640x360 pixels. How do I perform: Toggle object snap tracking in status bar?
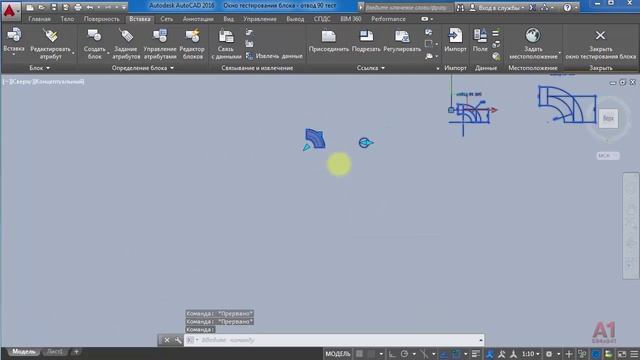[x=444, y=353]
